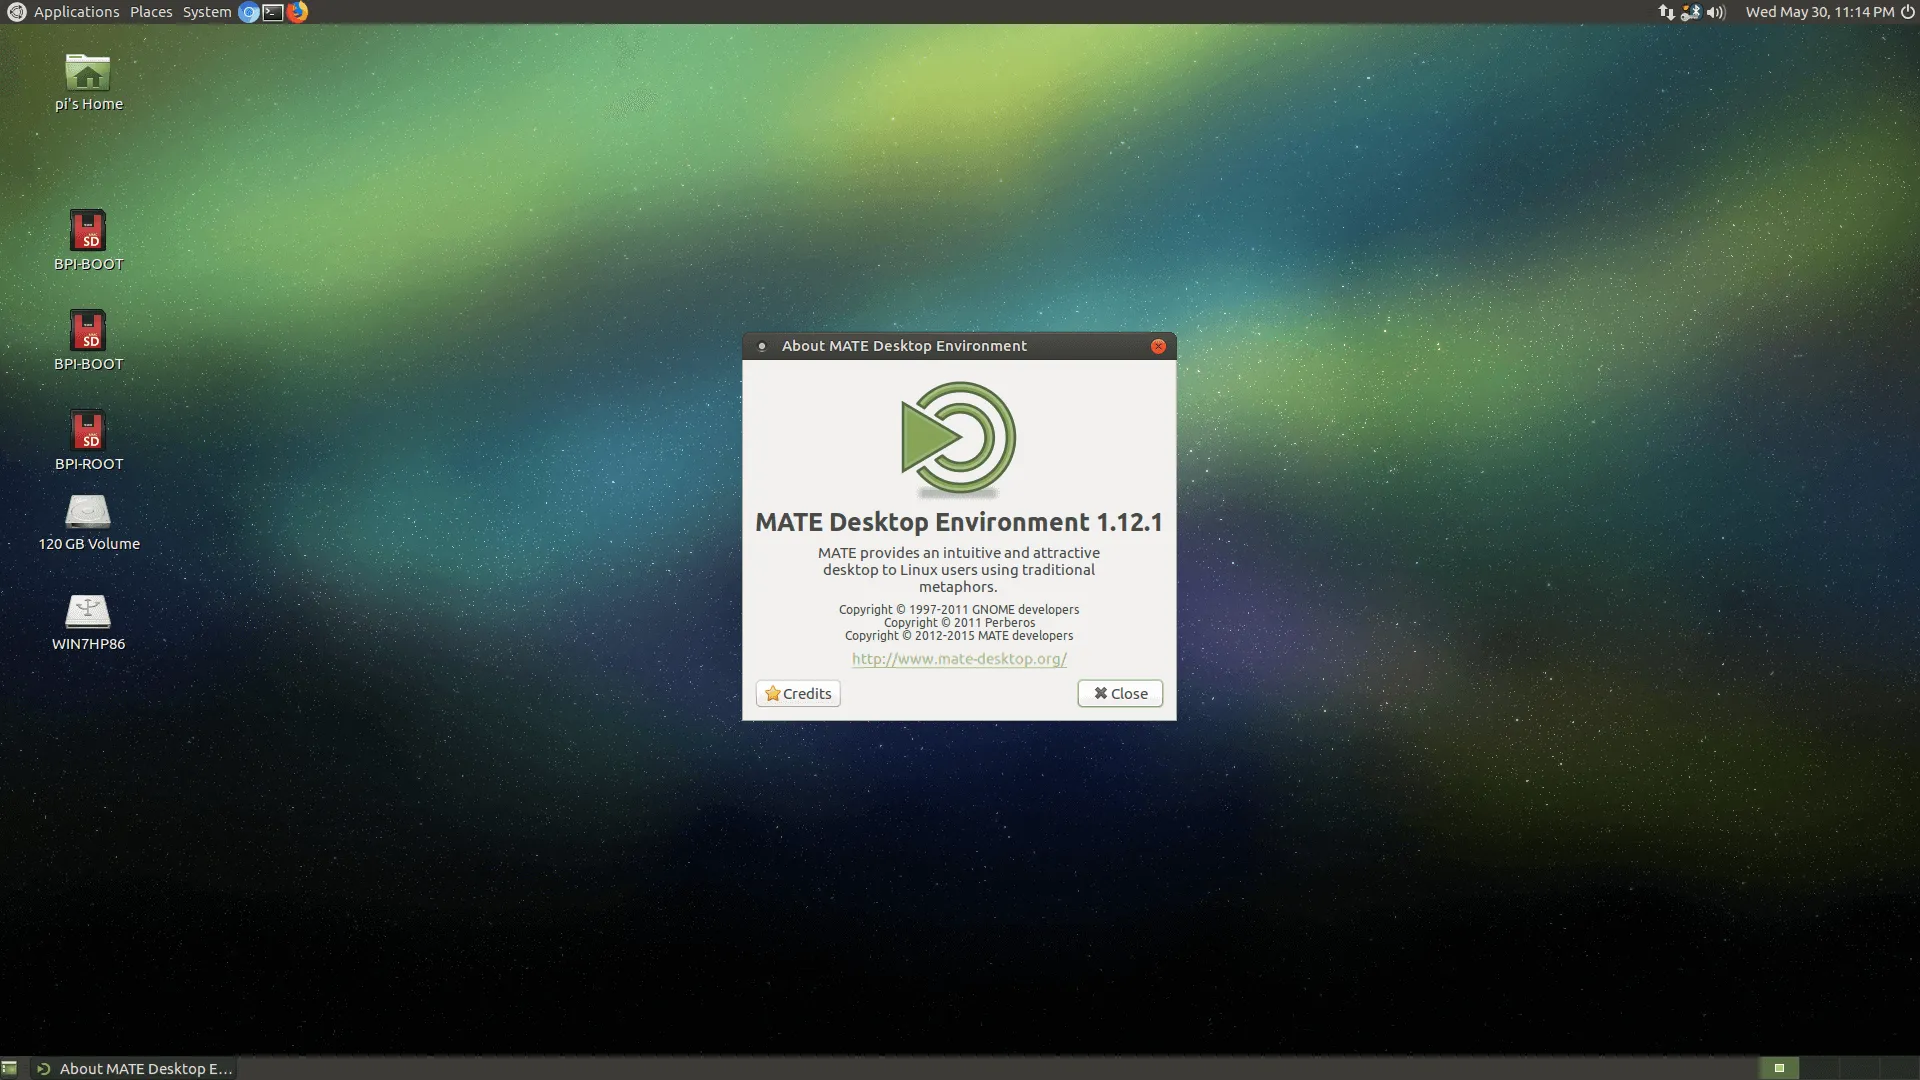Expand the System menu
The width and height of the screenshot is (1920, 1080).
click(207, 12)
